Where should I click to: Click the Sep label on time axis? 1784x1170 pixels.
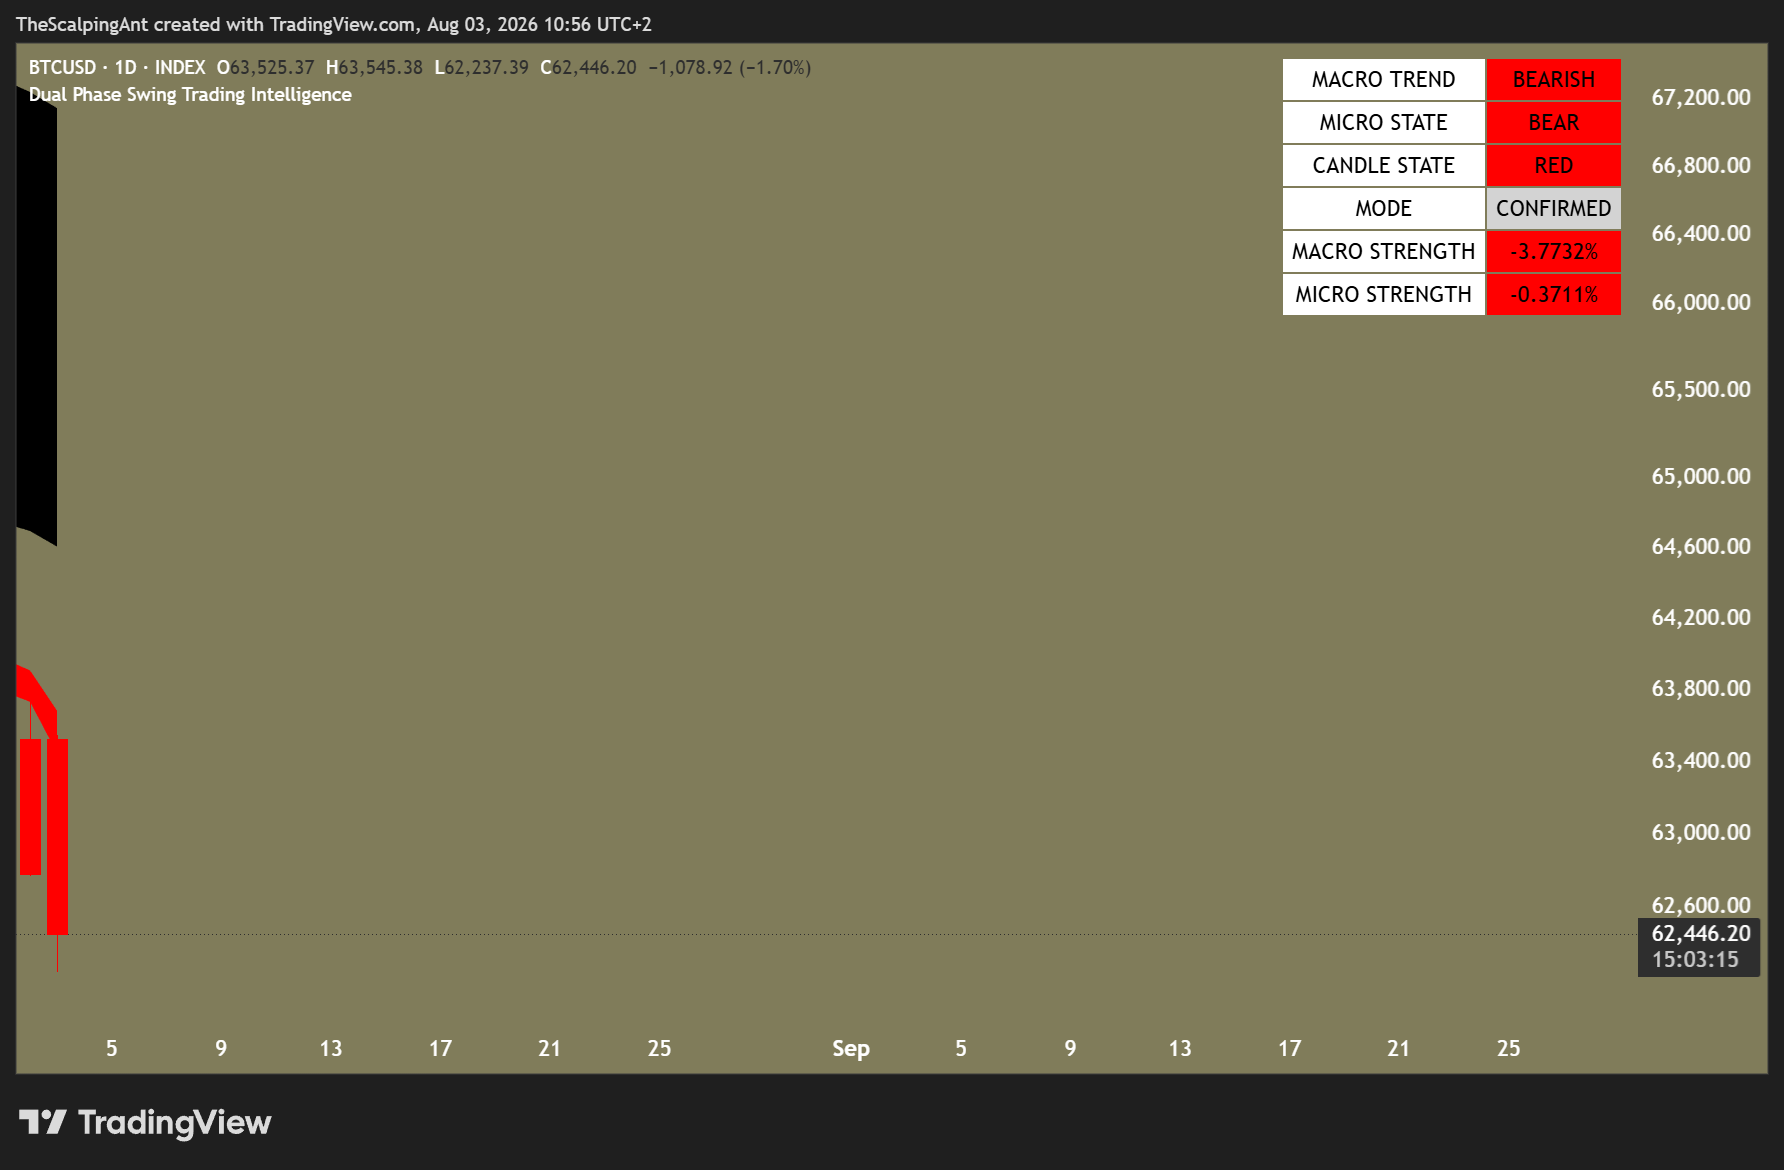pos(851,1048)
